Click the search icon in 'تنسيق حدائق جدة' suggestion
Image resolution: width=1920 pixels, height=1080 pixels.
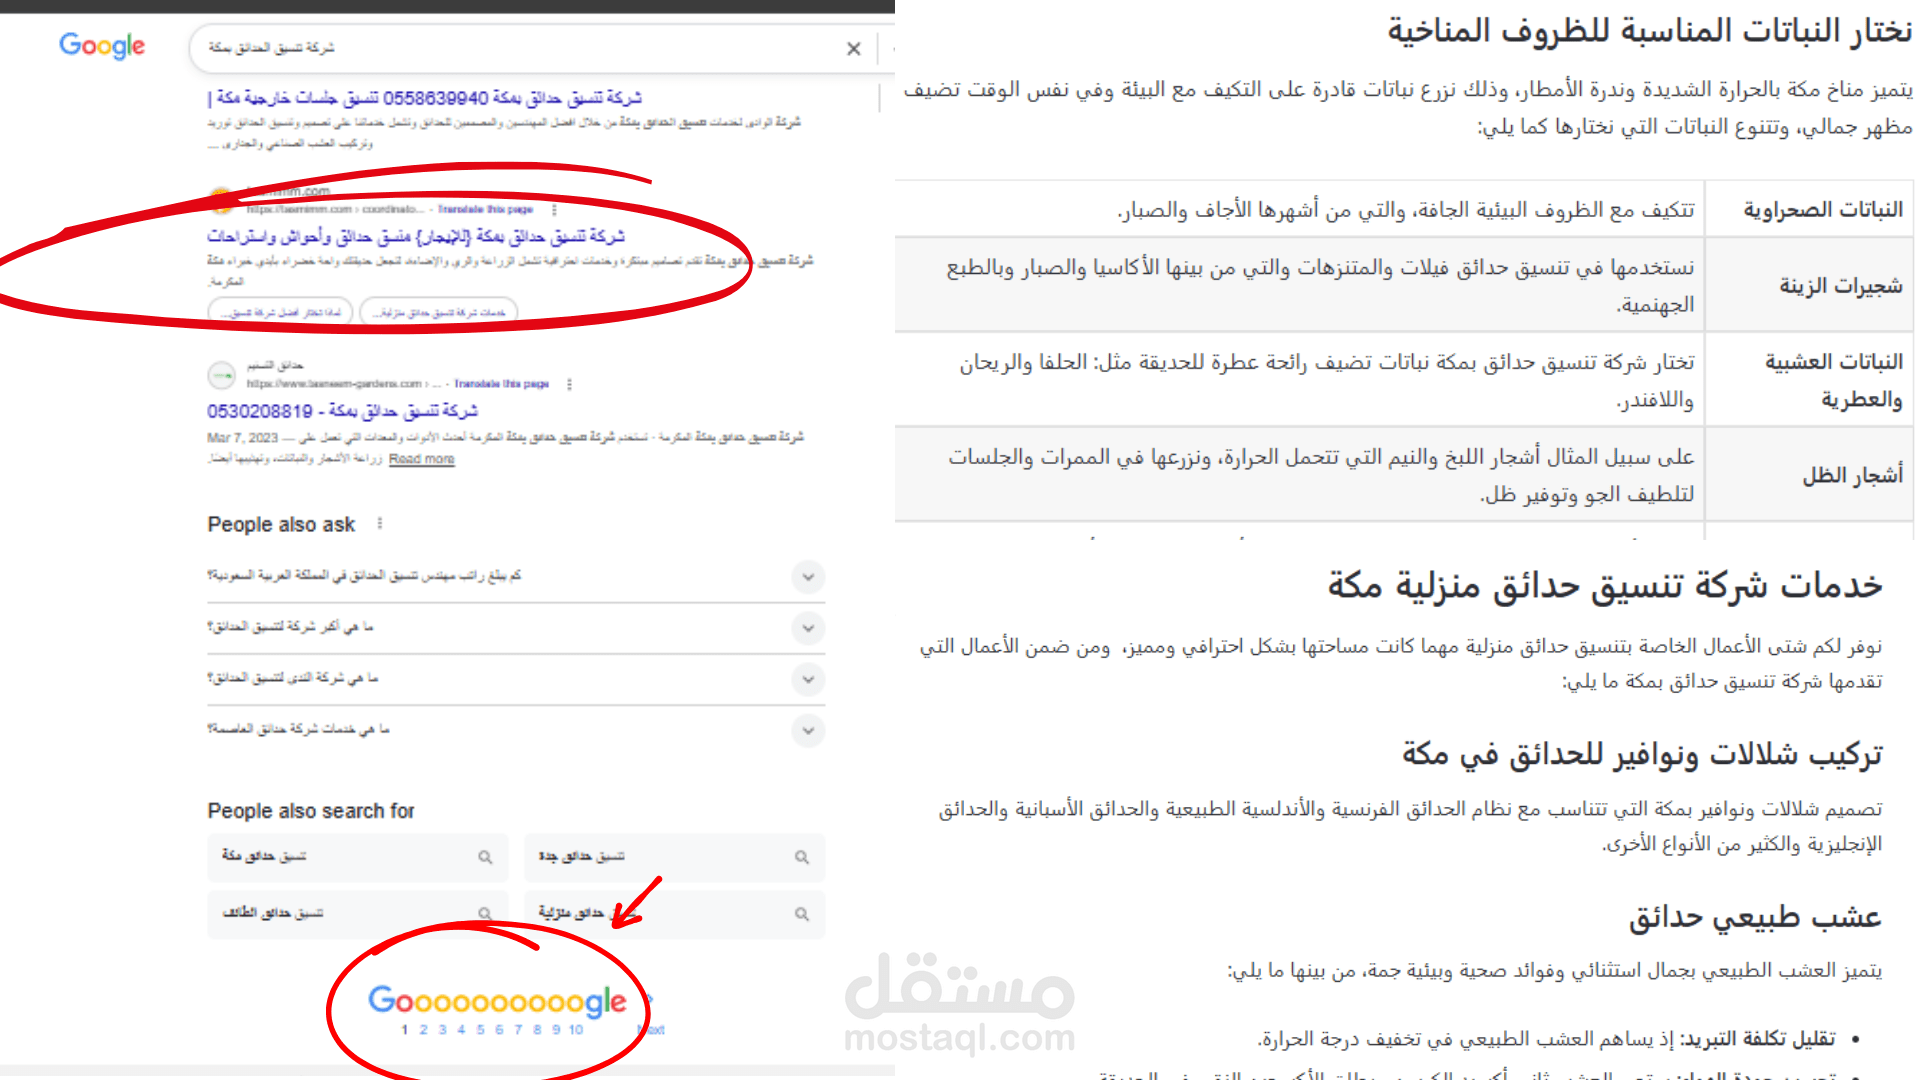801,857
